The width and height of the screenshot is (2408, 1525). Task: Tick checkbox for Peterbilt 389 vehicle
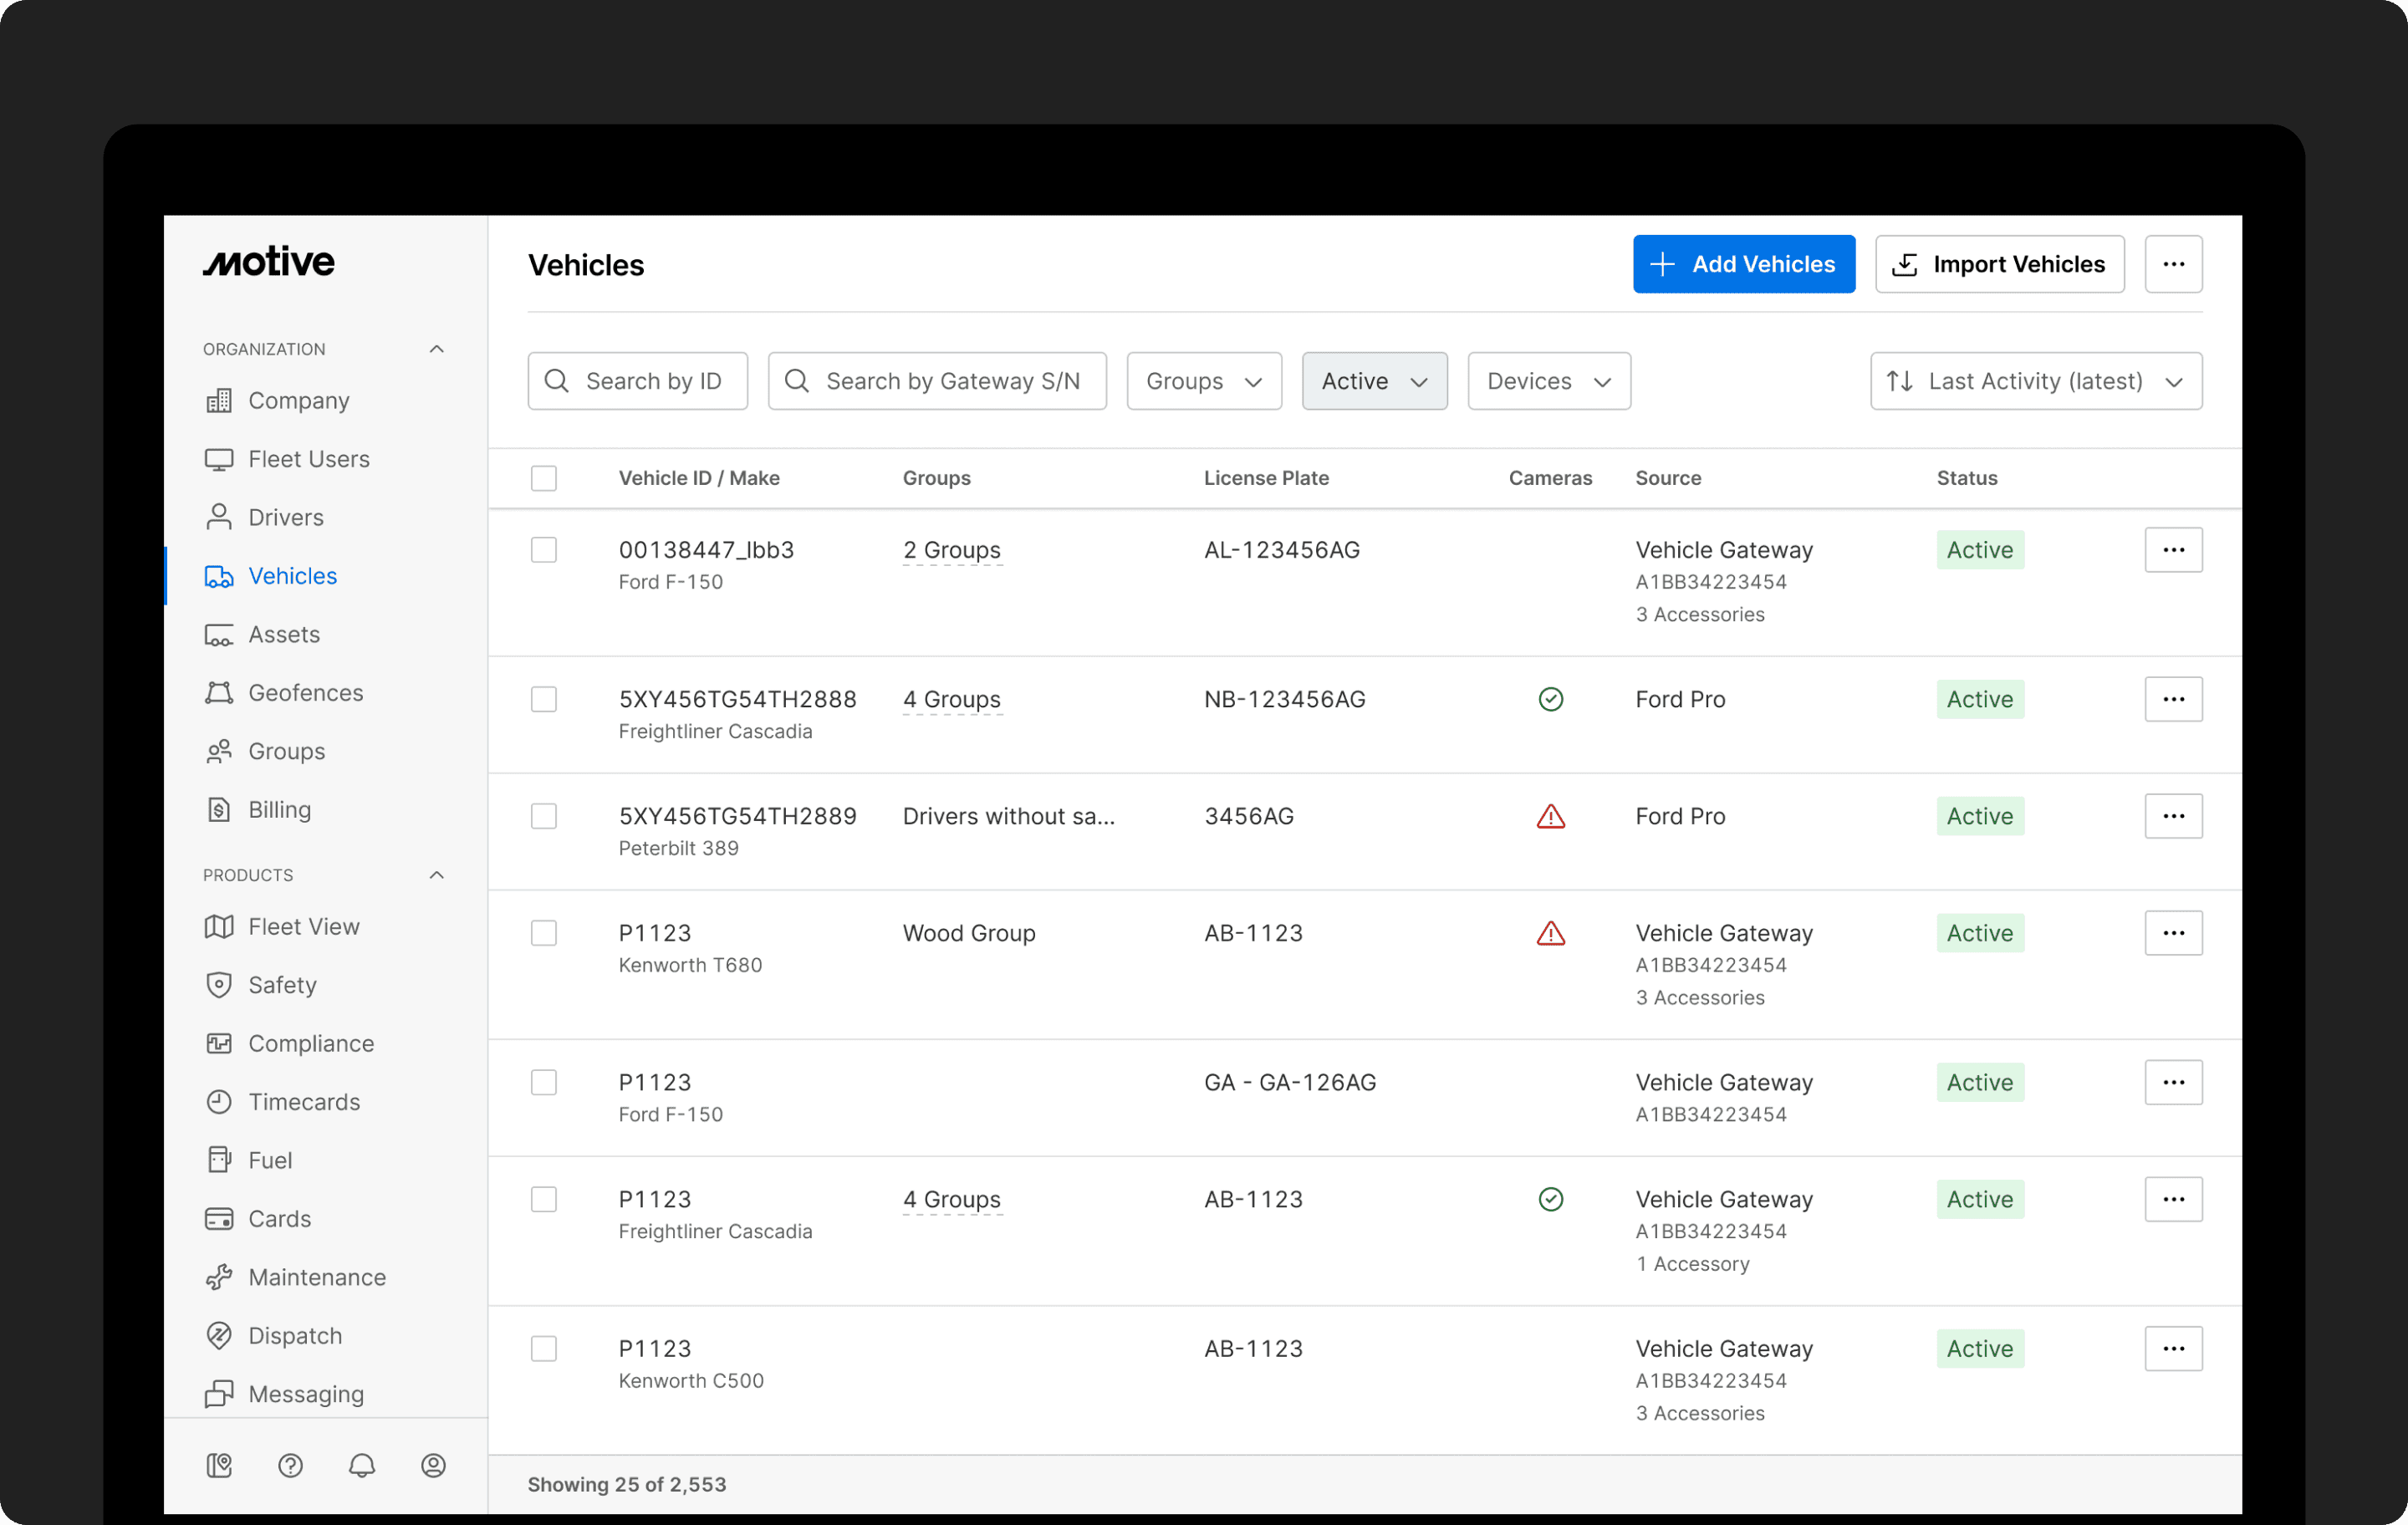tap(544, 816)
